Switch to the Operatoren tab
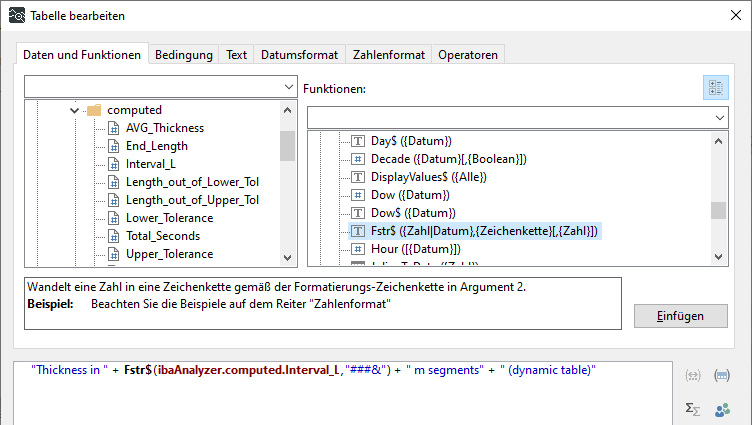 pos(467,55)
